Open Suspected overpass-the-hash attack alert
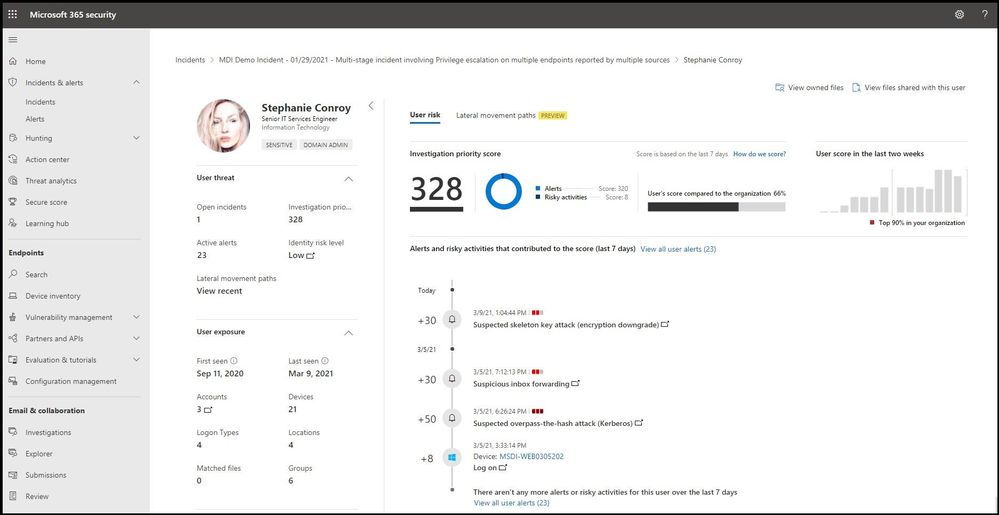 click(x=553, y=423)
